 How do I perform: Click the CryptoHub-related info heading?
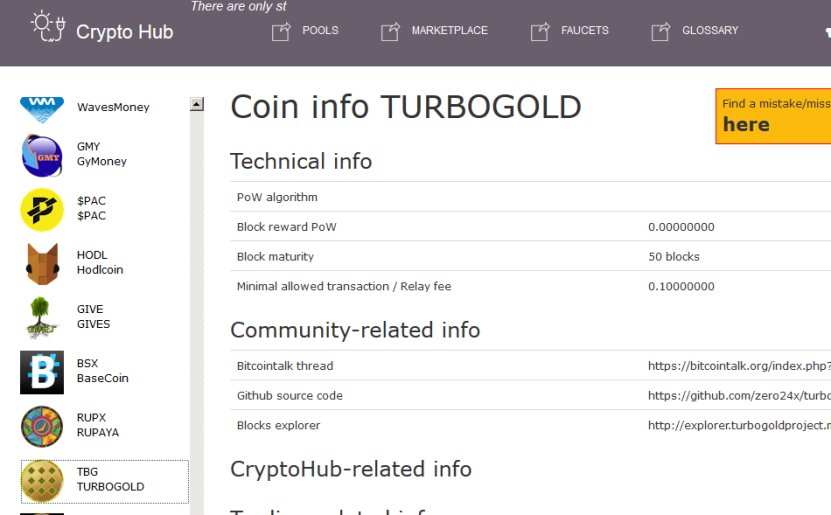click(351, 469)
